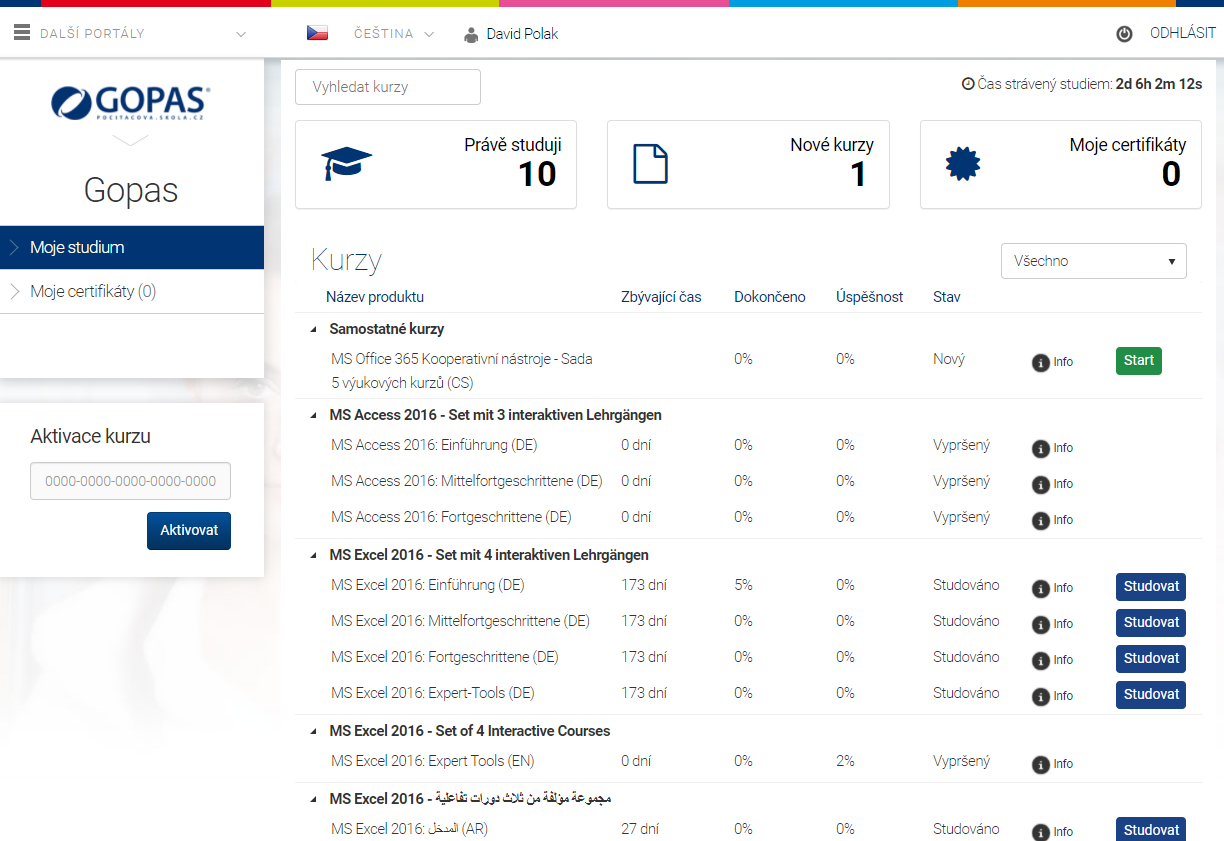Image resolution: width=1224 pixels, height=841 pixels.
Task: Open the Další portály dropdown
Action: point(130,34)
